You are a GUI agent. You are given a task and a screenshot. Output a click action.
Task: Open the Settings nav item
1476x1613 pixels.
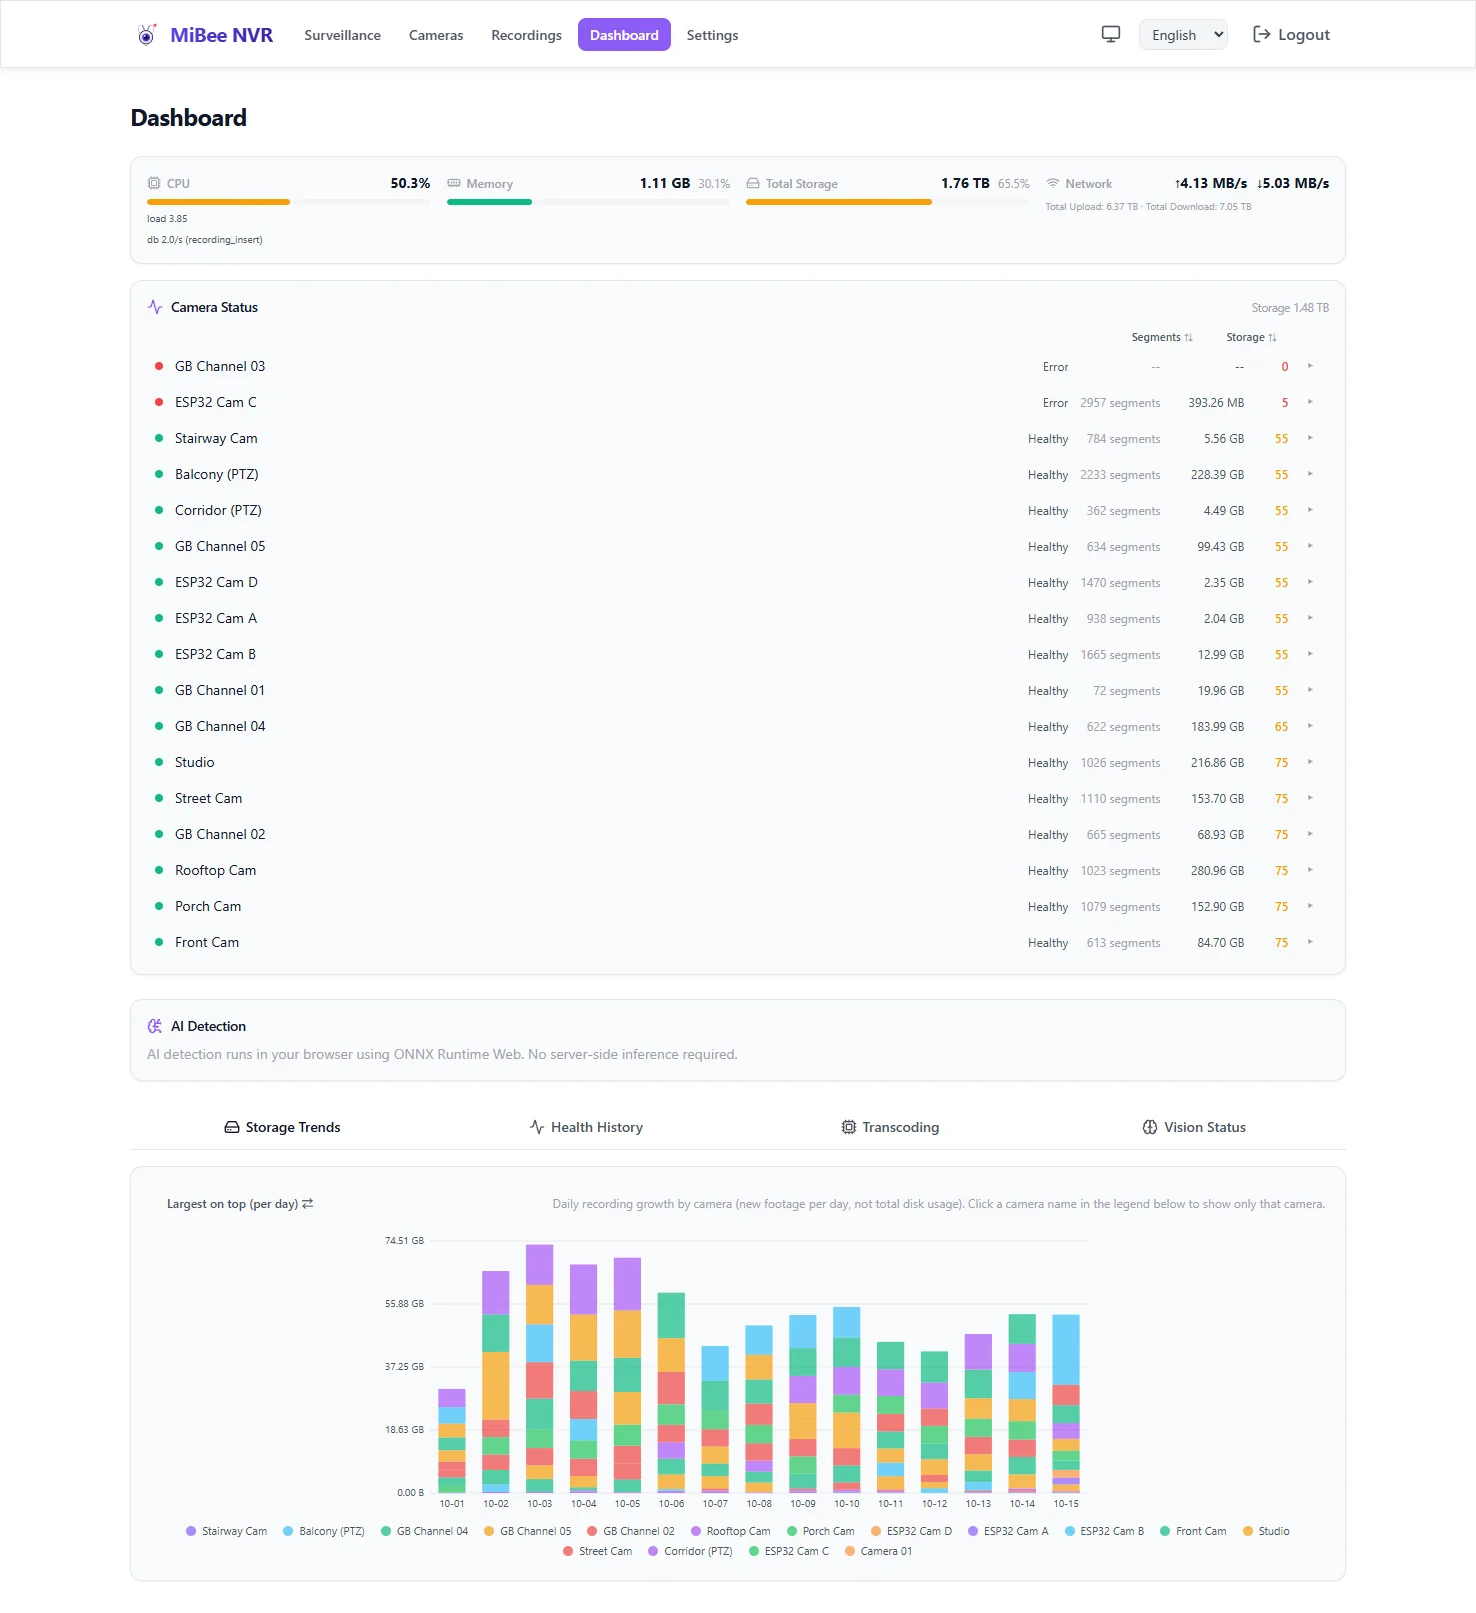pos(712,35)
